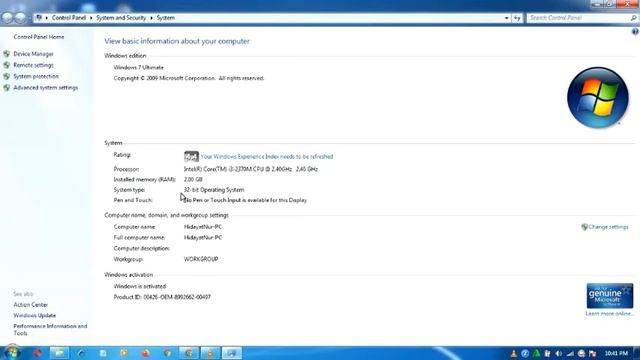
Task: Select the Intel Core processor value
Action: (251, 169)
